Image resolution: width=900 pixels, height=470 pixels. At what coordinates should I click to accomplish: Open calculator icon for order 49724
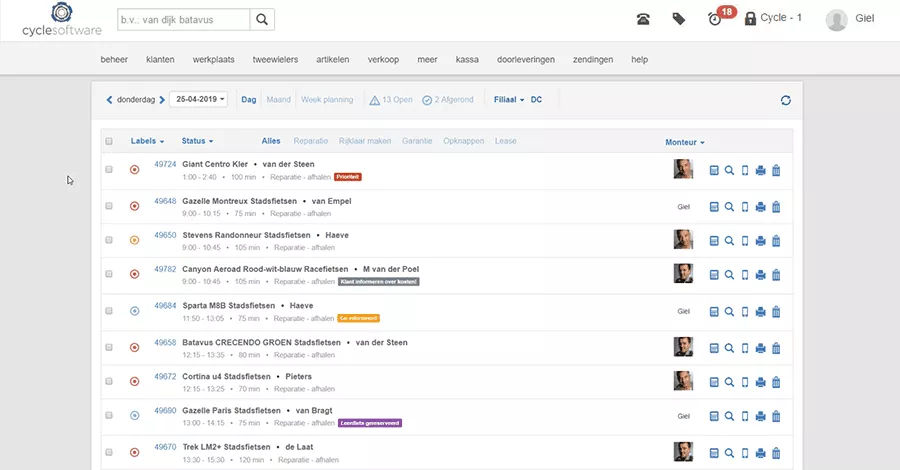714,170
